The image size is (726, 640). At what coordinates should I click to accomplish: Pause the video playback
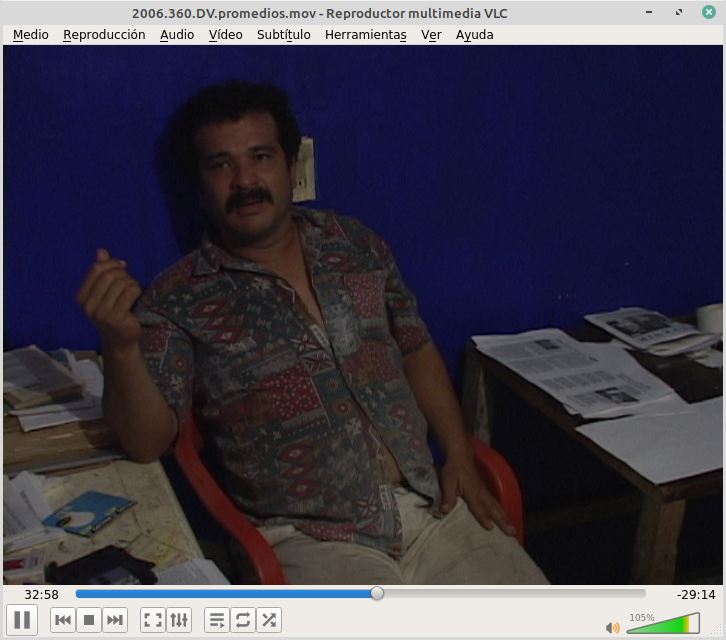click(x=22, y=620)
